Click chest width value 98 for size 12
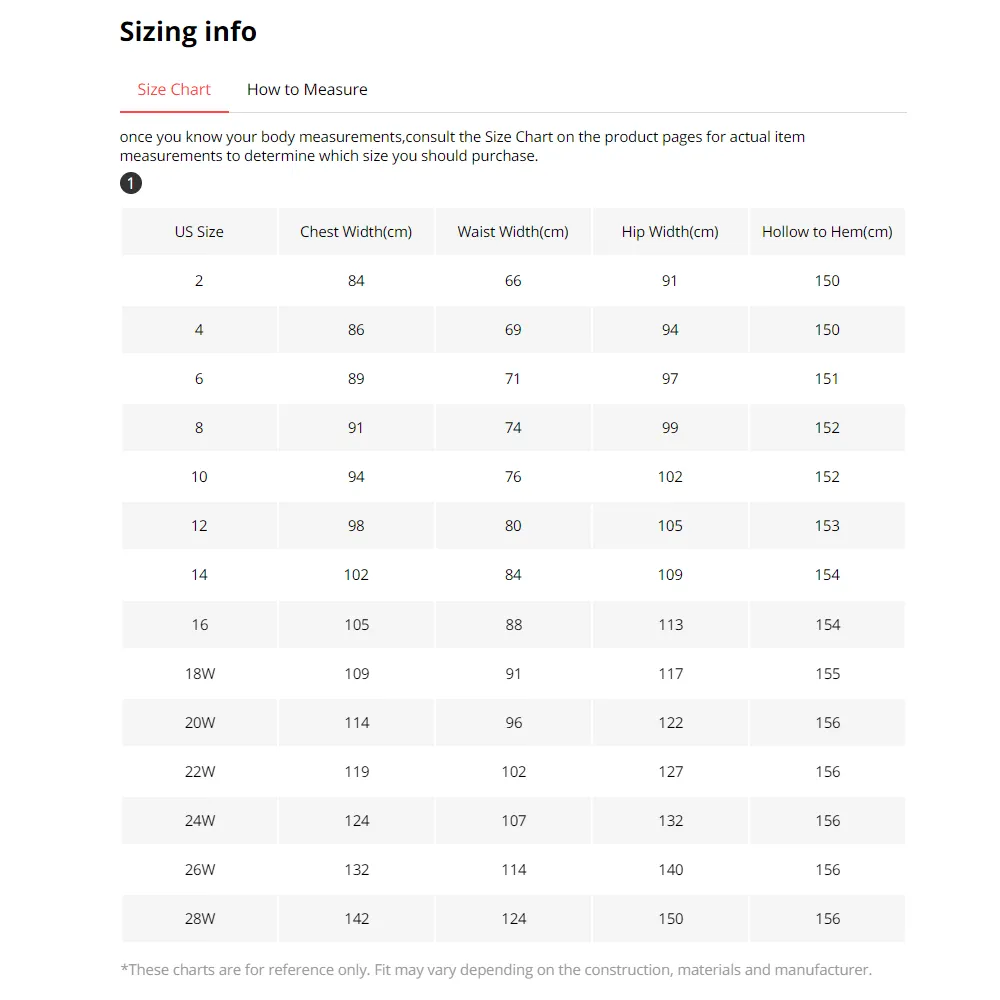 (x=356, y=526)
